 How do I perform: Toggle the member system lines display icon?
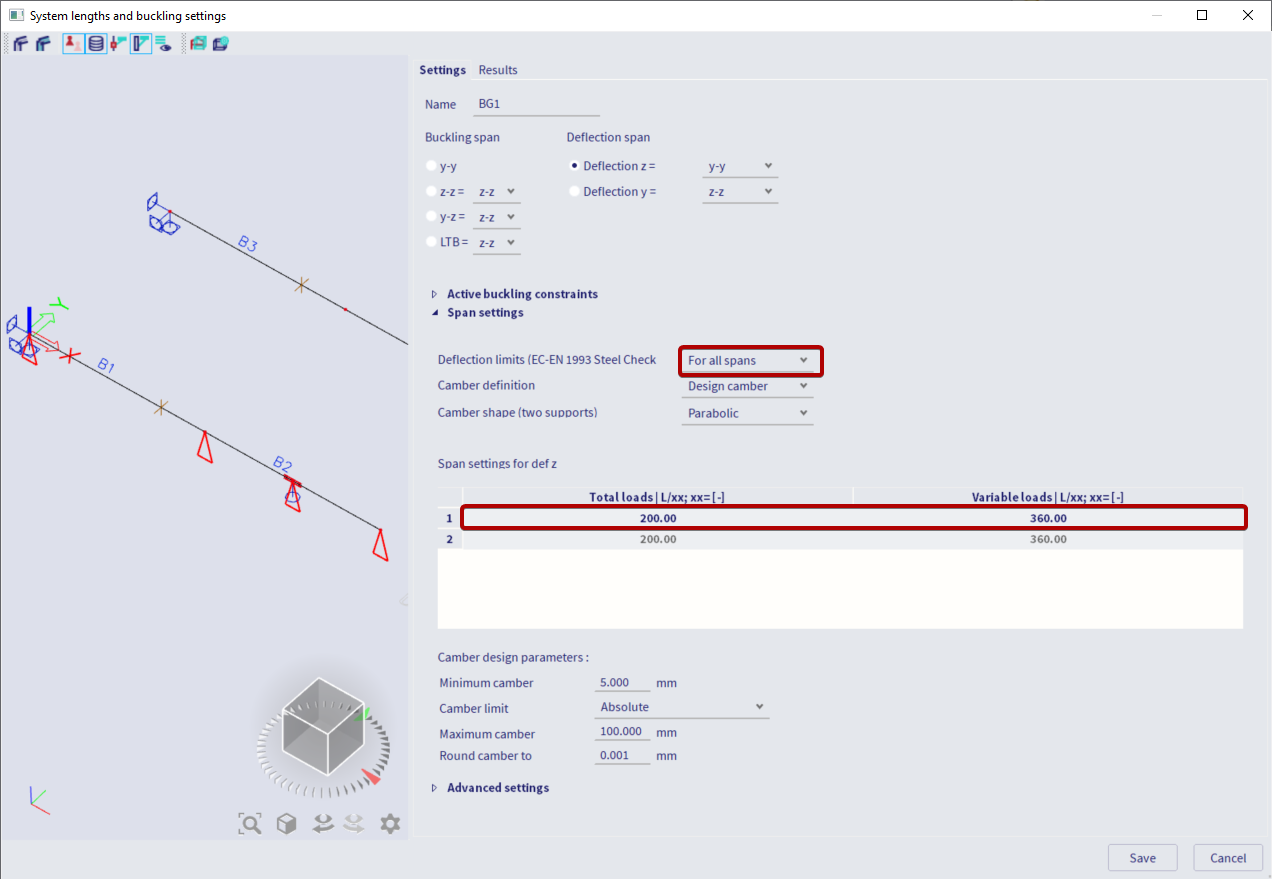[x=140, y=43]
